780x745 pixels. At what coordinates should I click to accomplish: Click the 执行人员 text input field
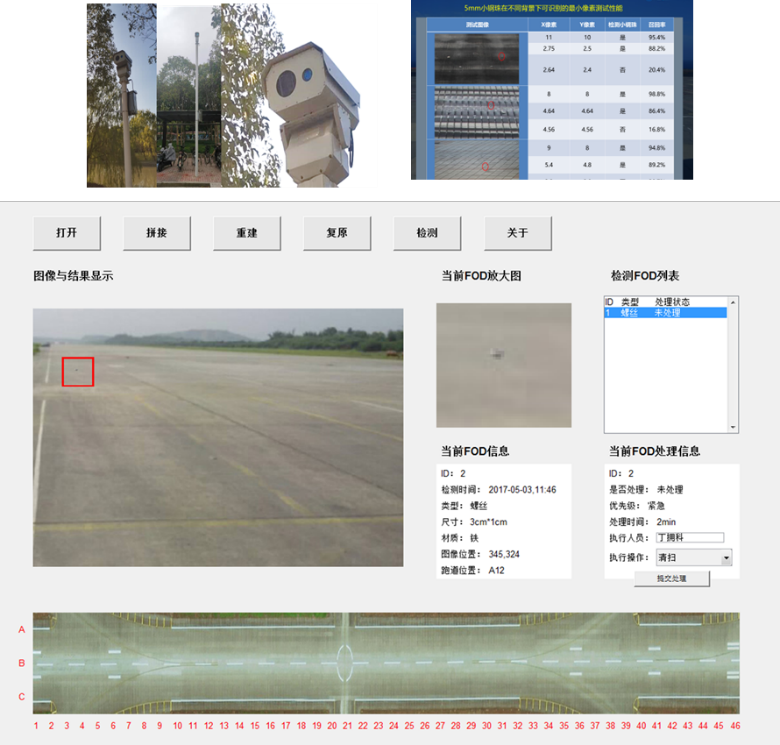coord(689,538)
